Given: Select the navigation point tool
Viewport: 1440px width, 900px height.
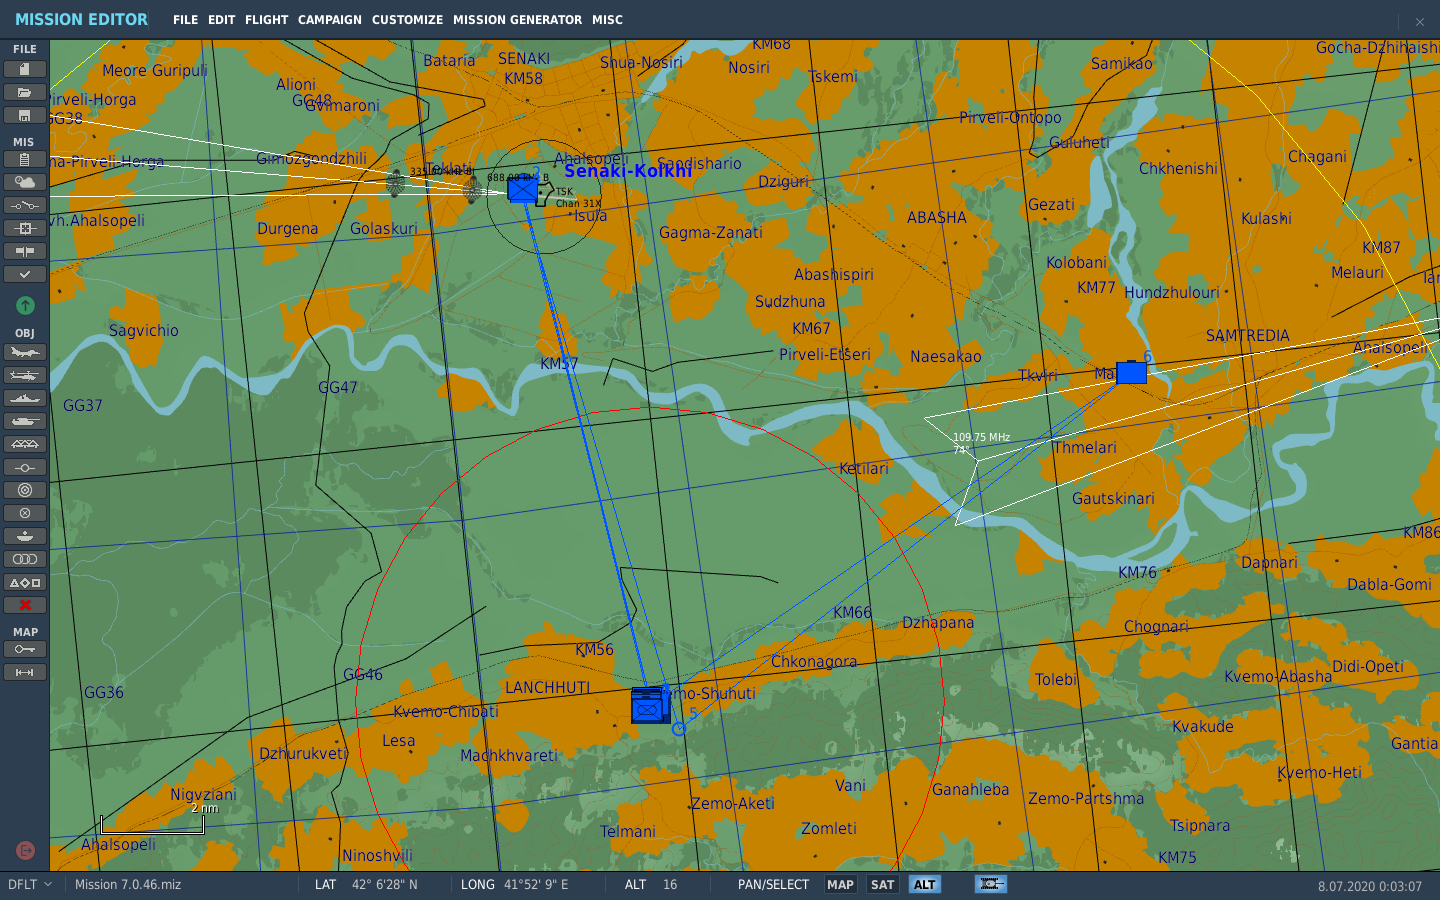Looking at the screenshot, I should pyautogui.click(x=25, y=467).
